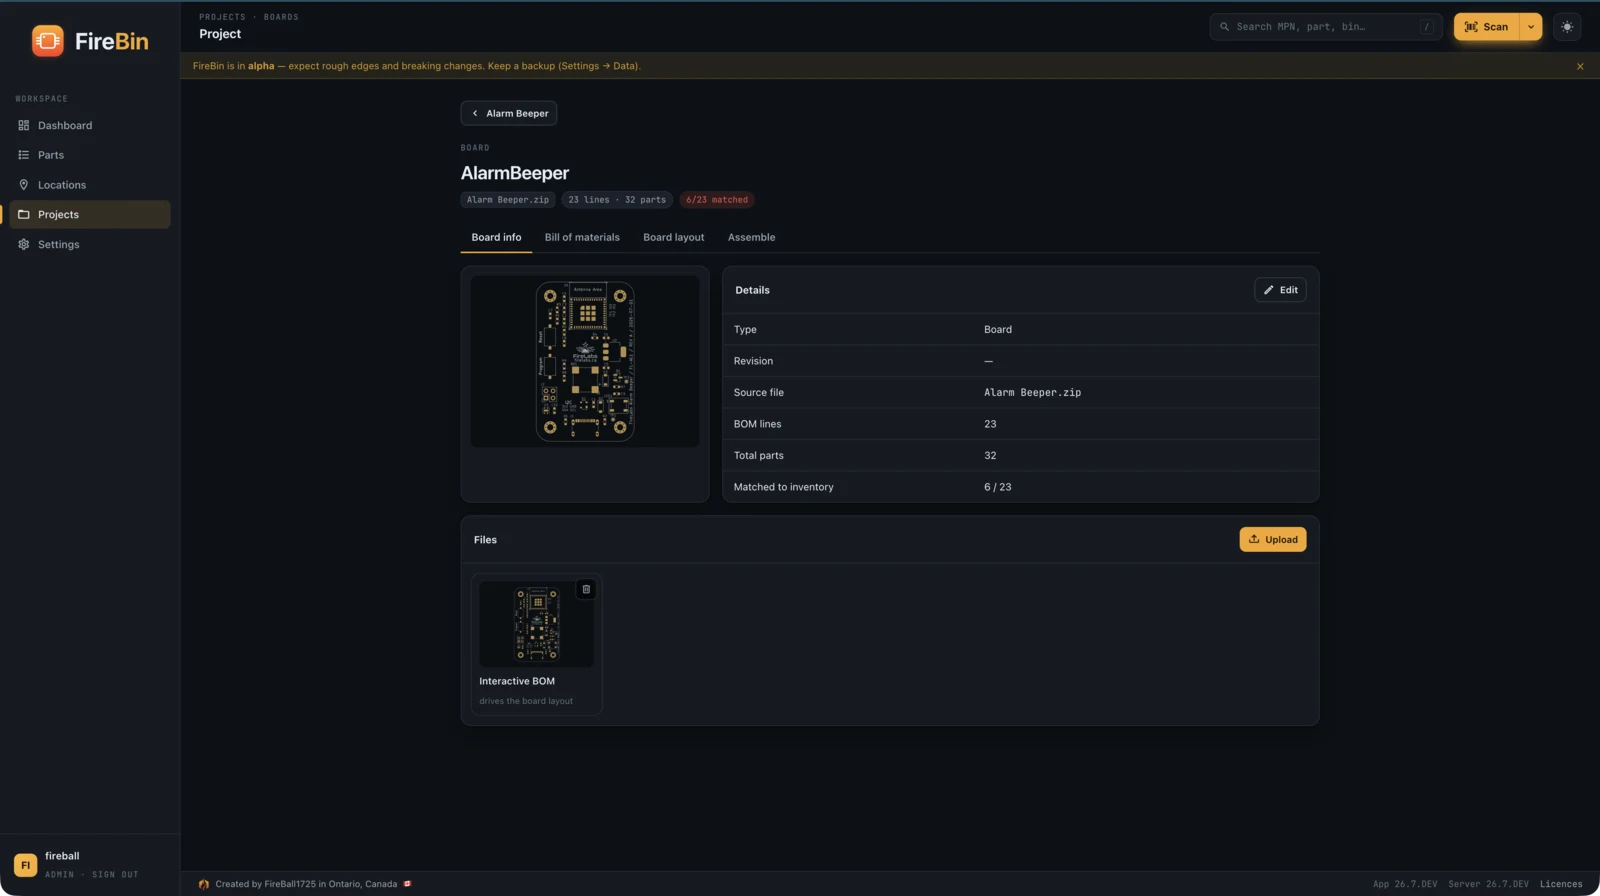
Task: Switch to the Board info tab
Action: click(x=496, y=237)
